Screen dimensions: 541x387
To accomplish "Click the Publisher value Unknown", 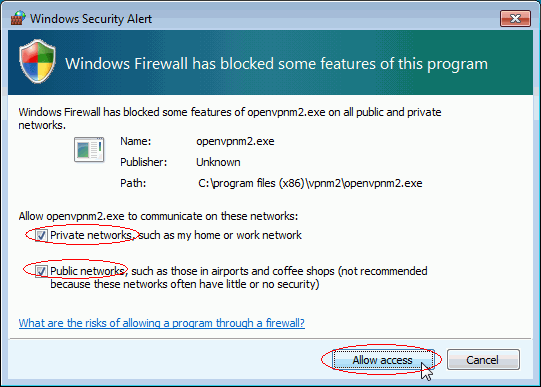I will click(218, 162).
